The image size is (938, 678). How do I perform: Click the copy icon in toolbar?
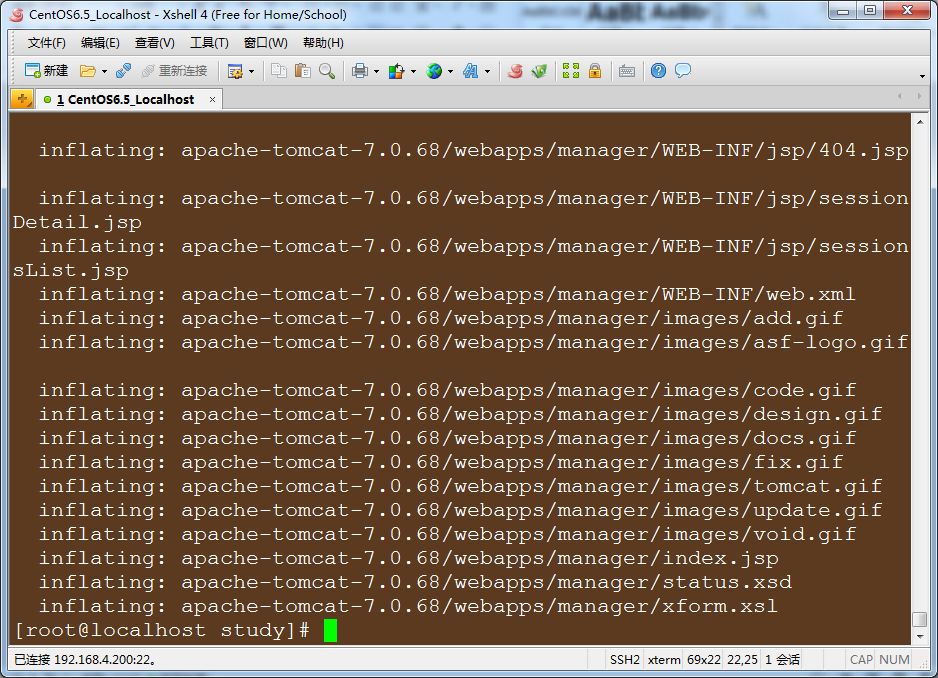[279, 71]
